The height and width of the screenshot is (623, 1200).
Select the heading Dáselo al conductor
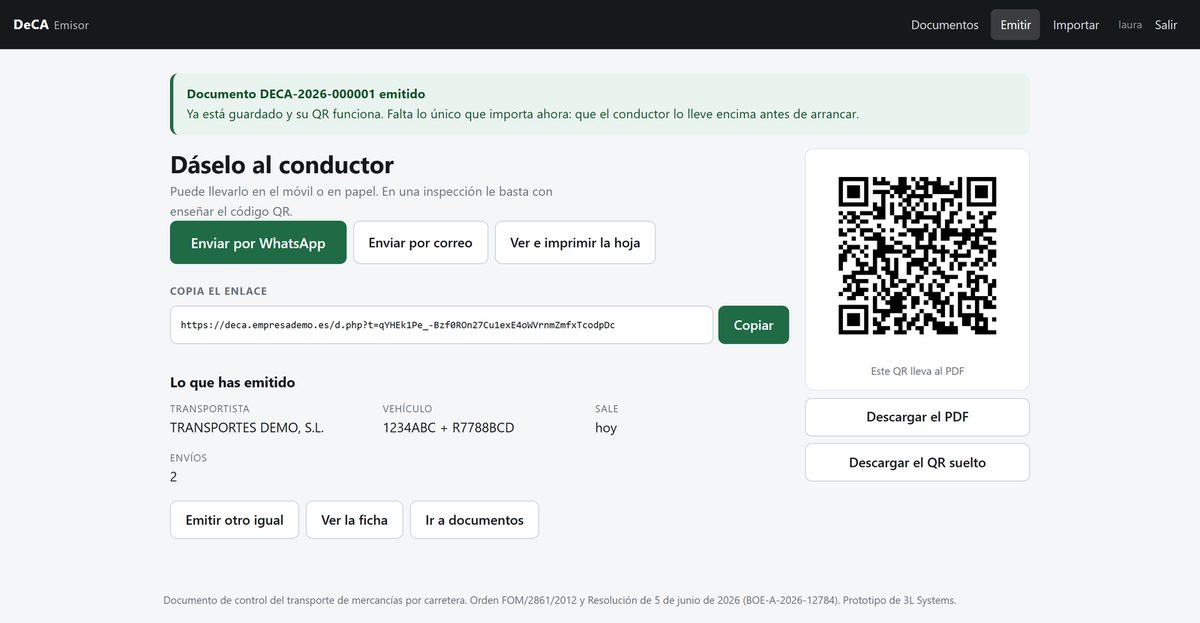282,165
